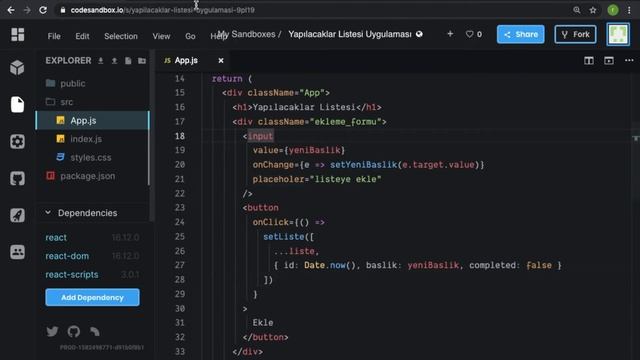Open the browser profile avatar

[613, 10]
